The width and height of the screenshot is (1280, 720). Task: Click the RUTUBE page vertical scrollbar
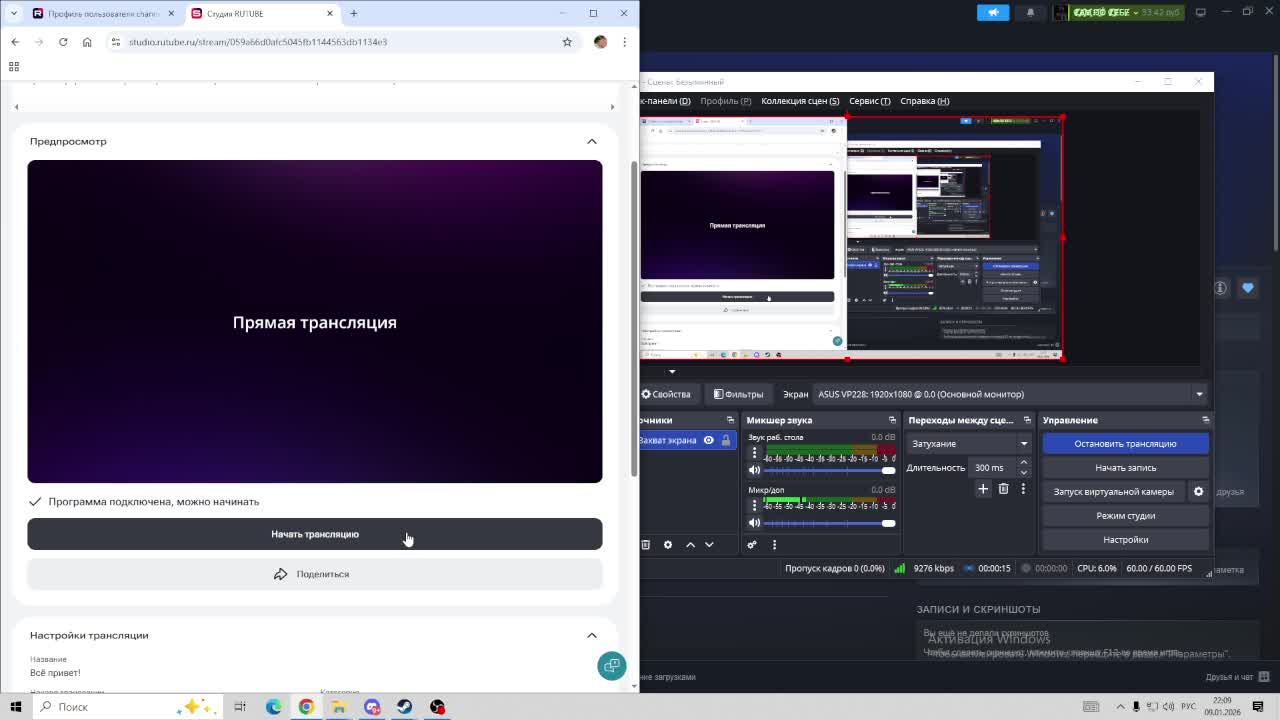coord(632,318)
